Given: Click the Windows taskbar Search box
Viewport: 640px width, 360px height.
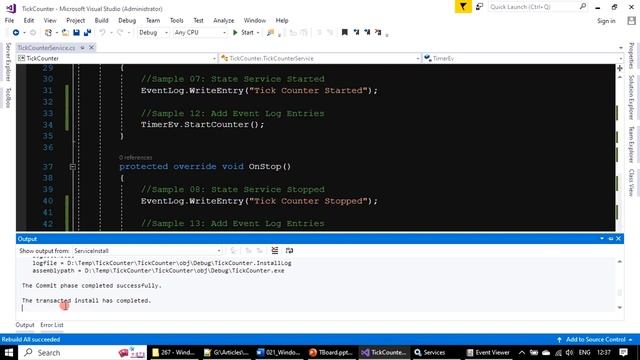Looking at the screenshot, I should click(82, 353).
